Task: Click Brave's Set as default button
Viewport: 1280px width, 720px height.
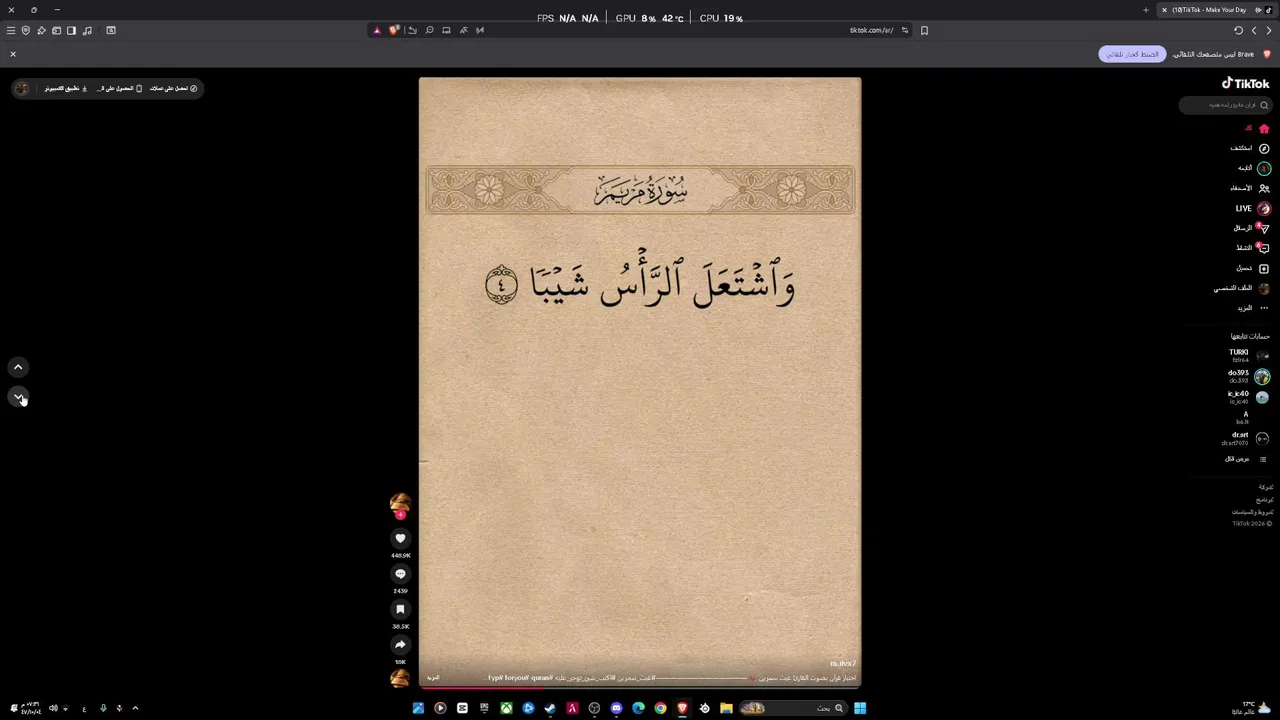Action: pos(1132,54)
